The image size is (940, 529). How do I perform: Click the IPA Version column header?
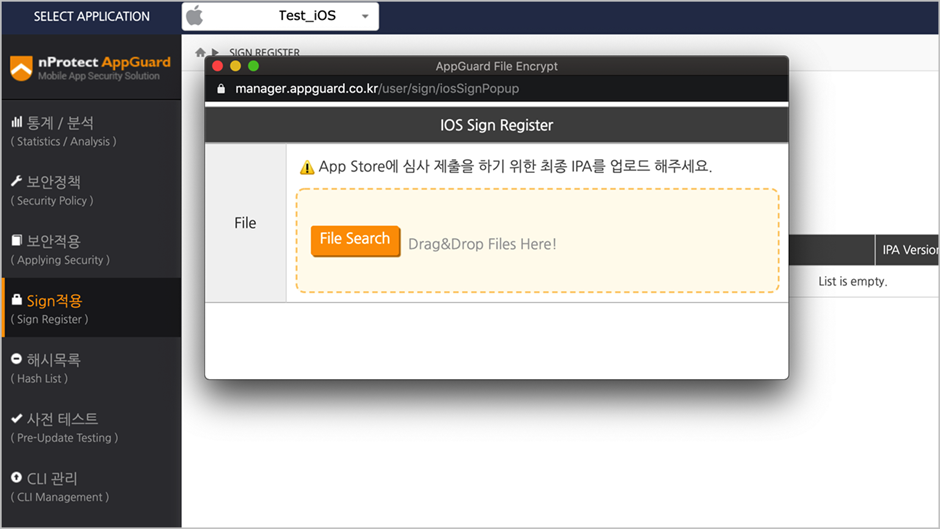908,250
